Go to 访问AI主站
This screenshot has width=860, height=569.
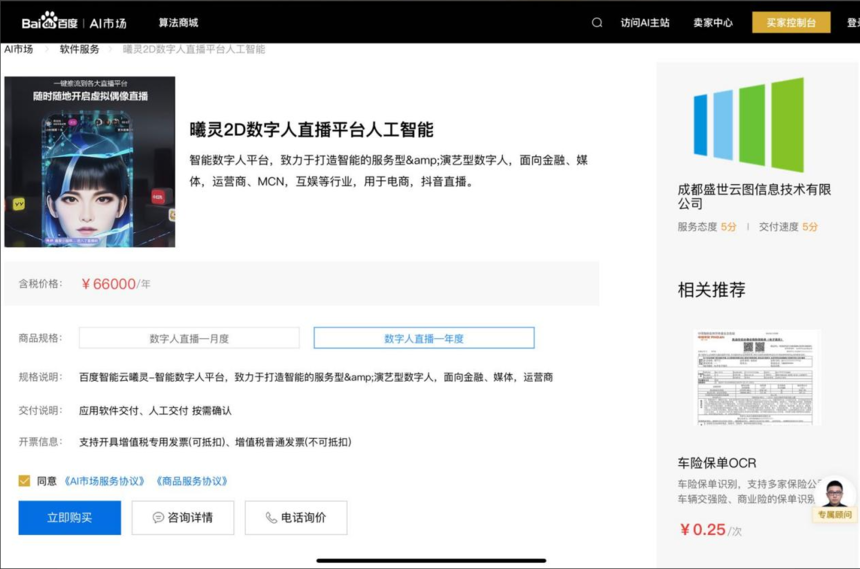pyautogui.click(x=644, y=22)
